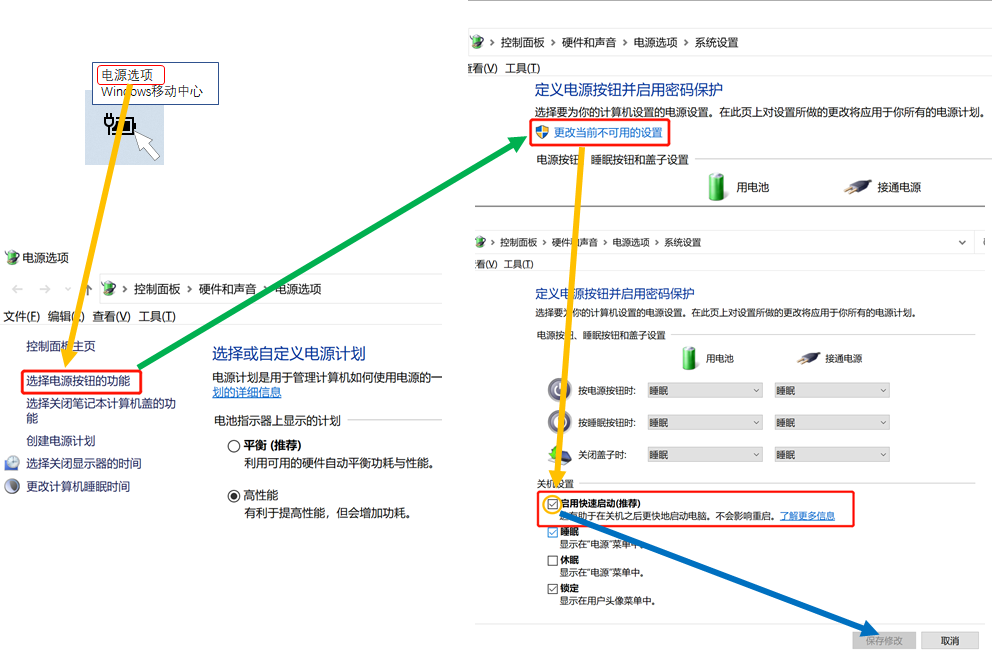Toggle the 睡眠 checkbox under shutdown settings

[553, 532]
